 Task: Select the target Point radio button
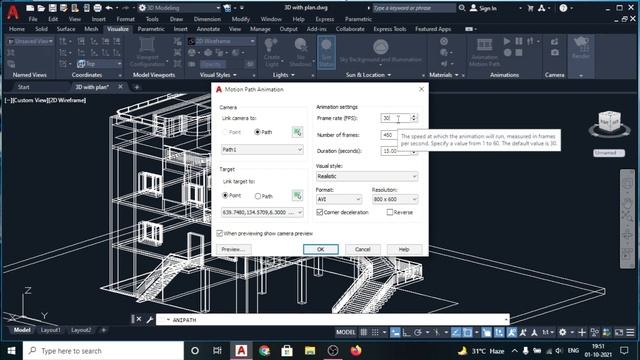point(225,196)
